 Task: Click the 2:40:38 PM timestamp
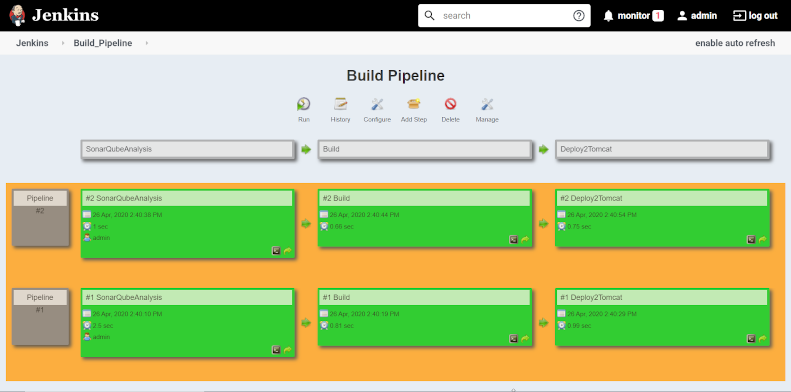click(x=127, y=215)
